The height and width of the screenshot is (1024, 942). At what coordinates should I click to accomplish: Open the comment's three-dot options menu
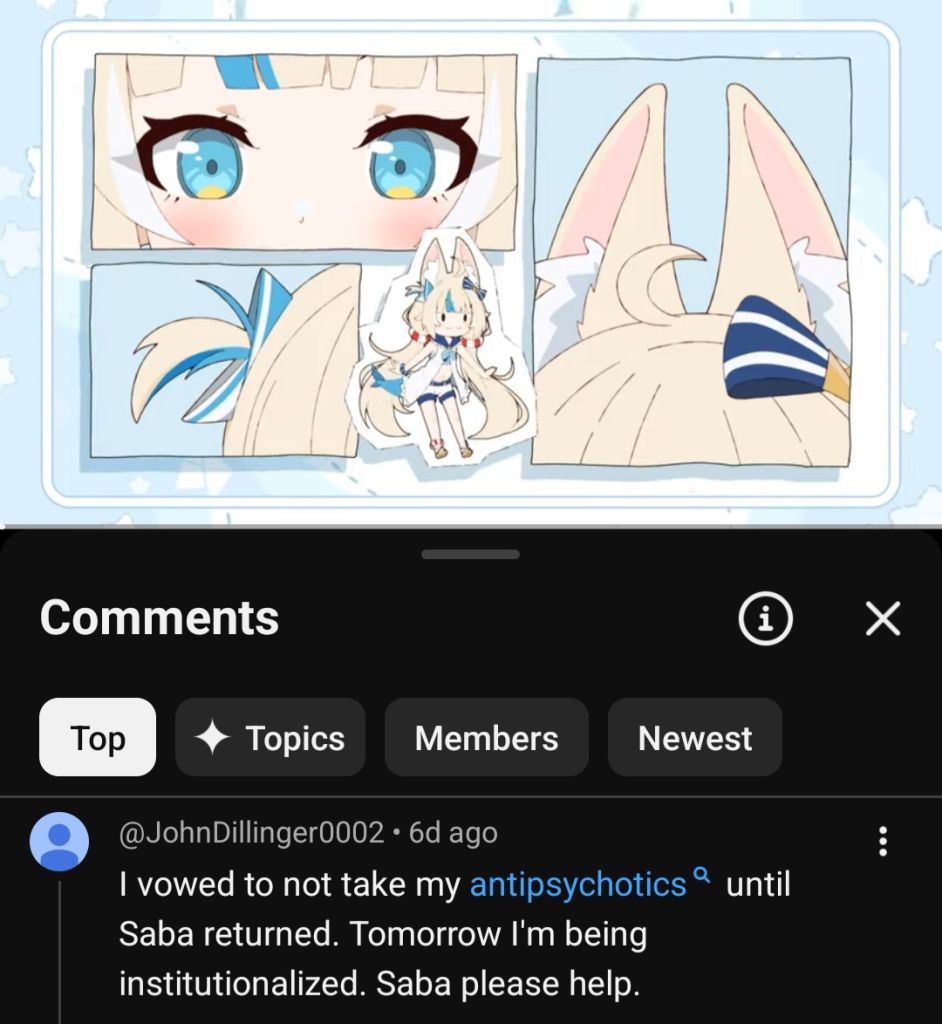click(x=883, y=841)
